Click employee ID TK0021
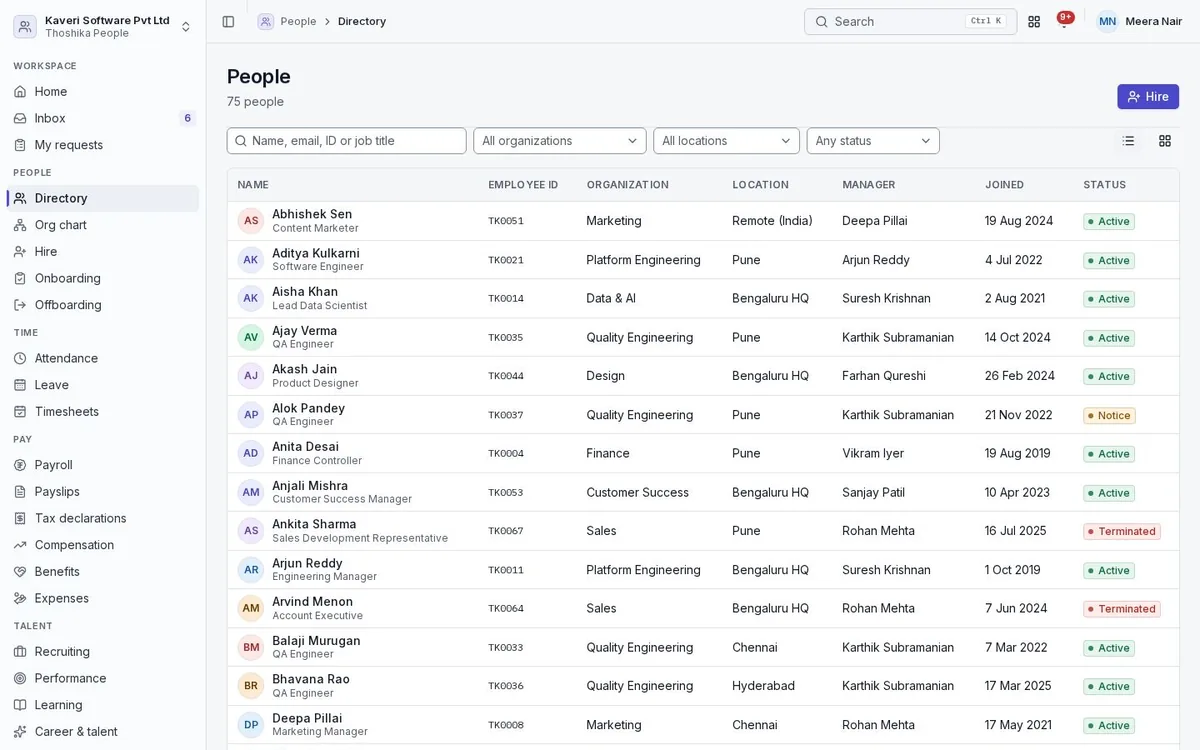 [506, 260]
